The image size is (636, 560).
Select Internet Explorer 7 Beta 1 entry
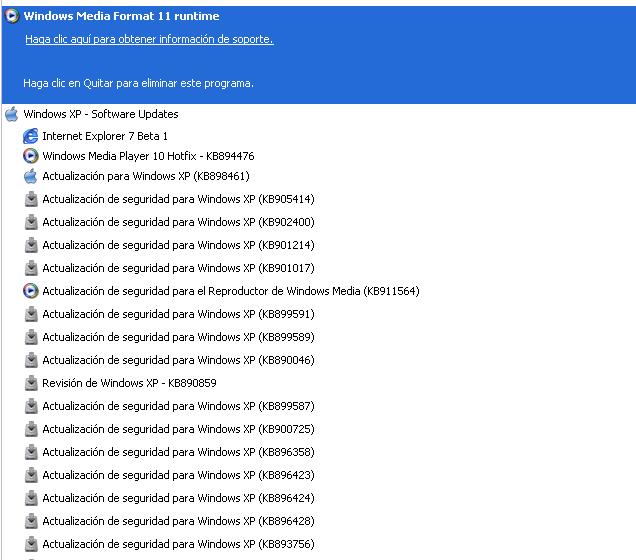point(105,136)
